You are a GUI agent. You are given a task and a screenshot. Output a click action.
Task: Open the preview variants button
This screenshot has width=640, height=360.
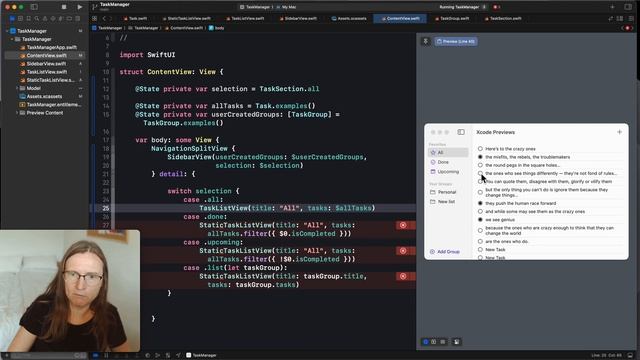click(x=443, y=342)
